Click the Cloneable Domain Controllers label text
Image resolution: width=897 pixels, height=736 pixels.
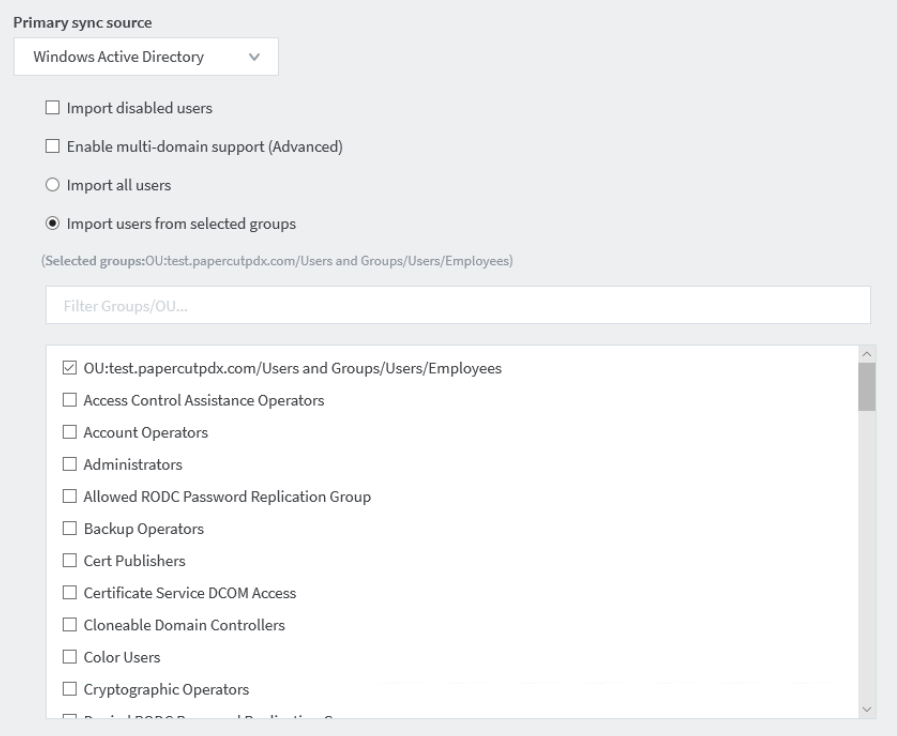pyautogui.click(x=184, y=625)
